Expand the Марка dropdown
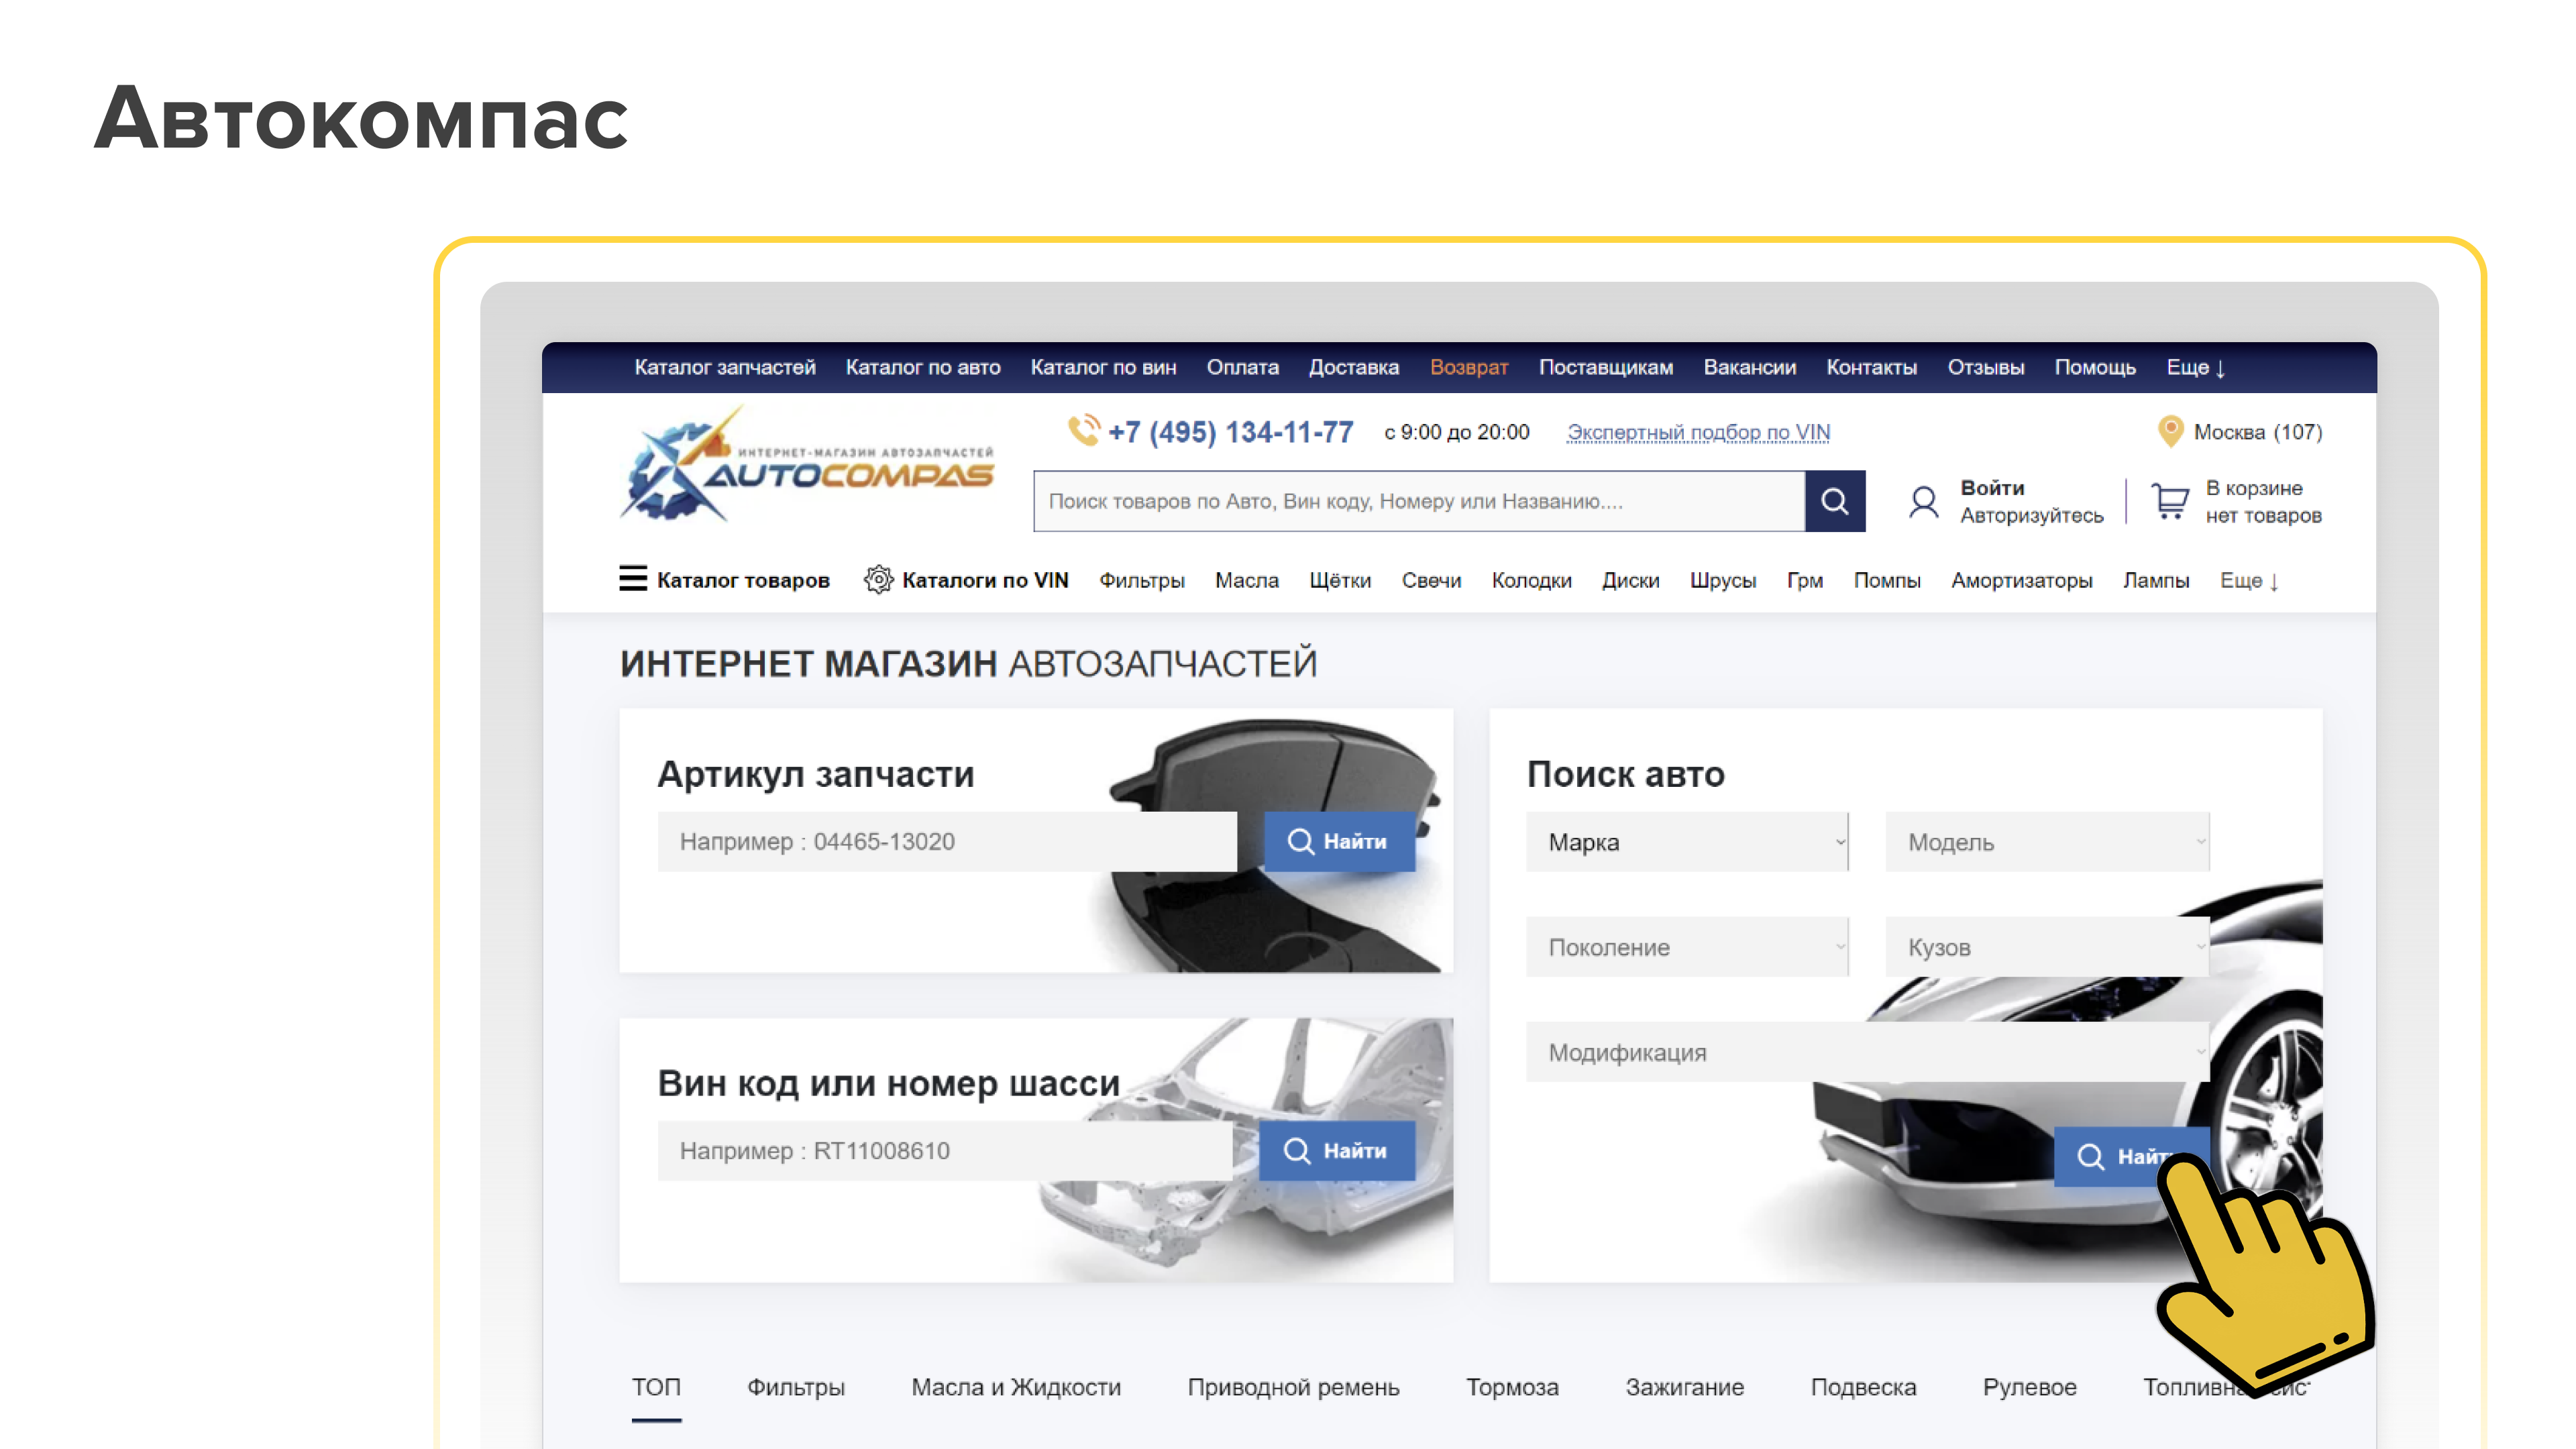The width and height of the screenshot is (2576, 1449). pyautogui.click(x=1687, y=842)
